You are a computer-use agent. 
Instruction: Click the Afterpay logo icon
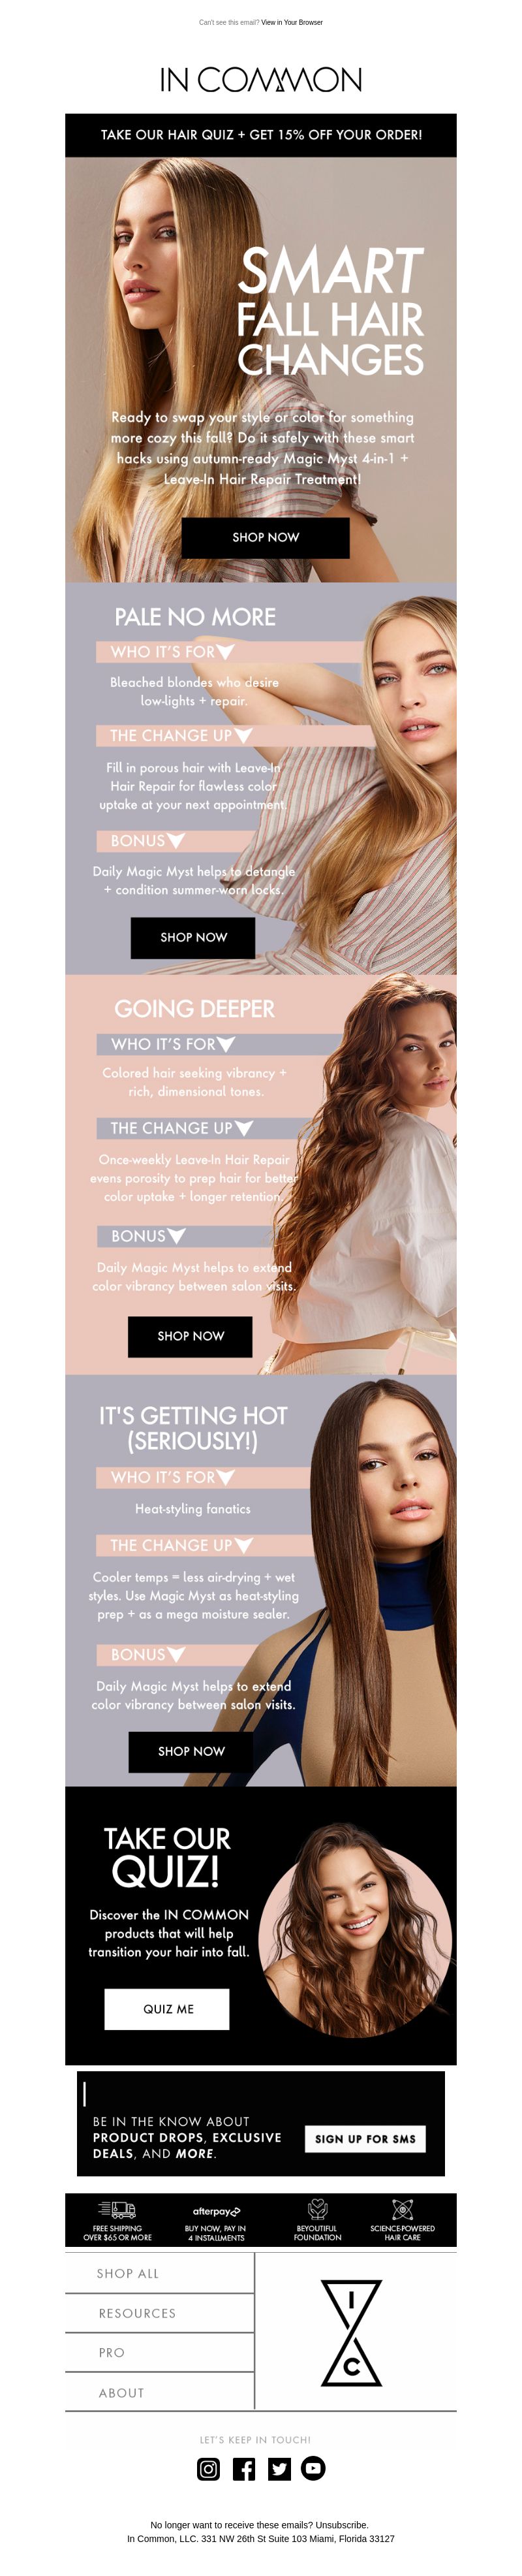216,2211
